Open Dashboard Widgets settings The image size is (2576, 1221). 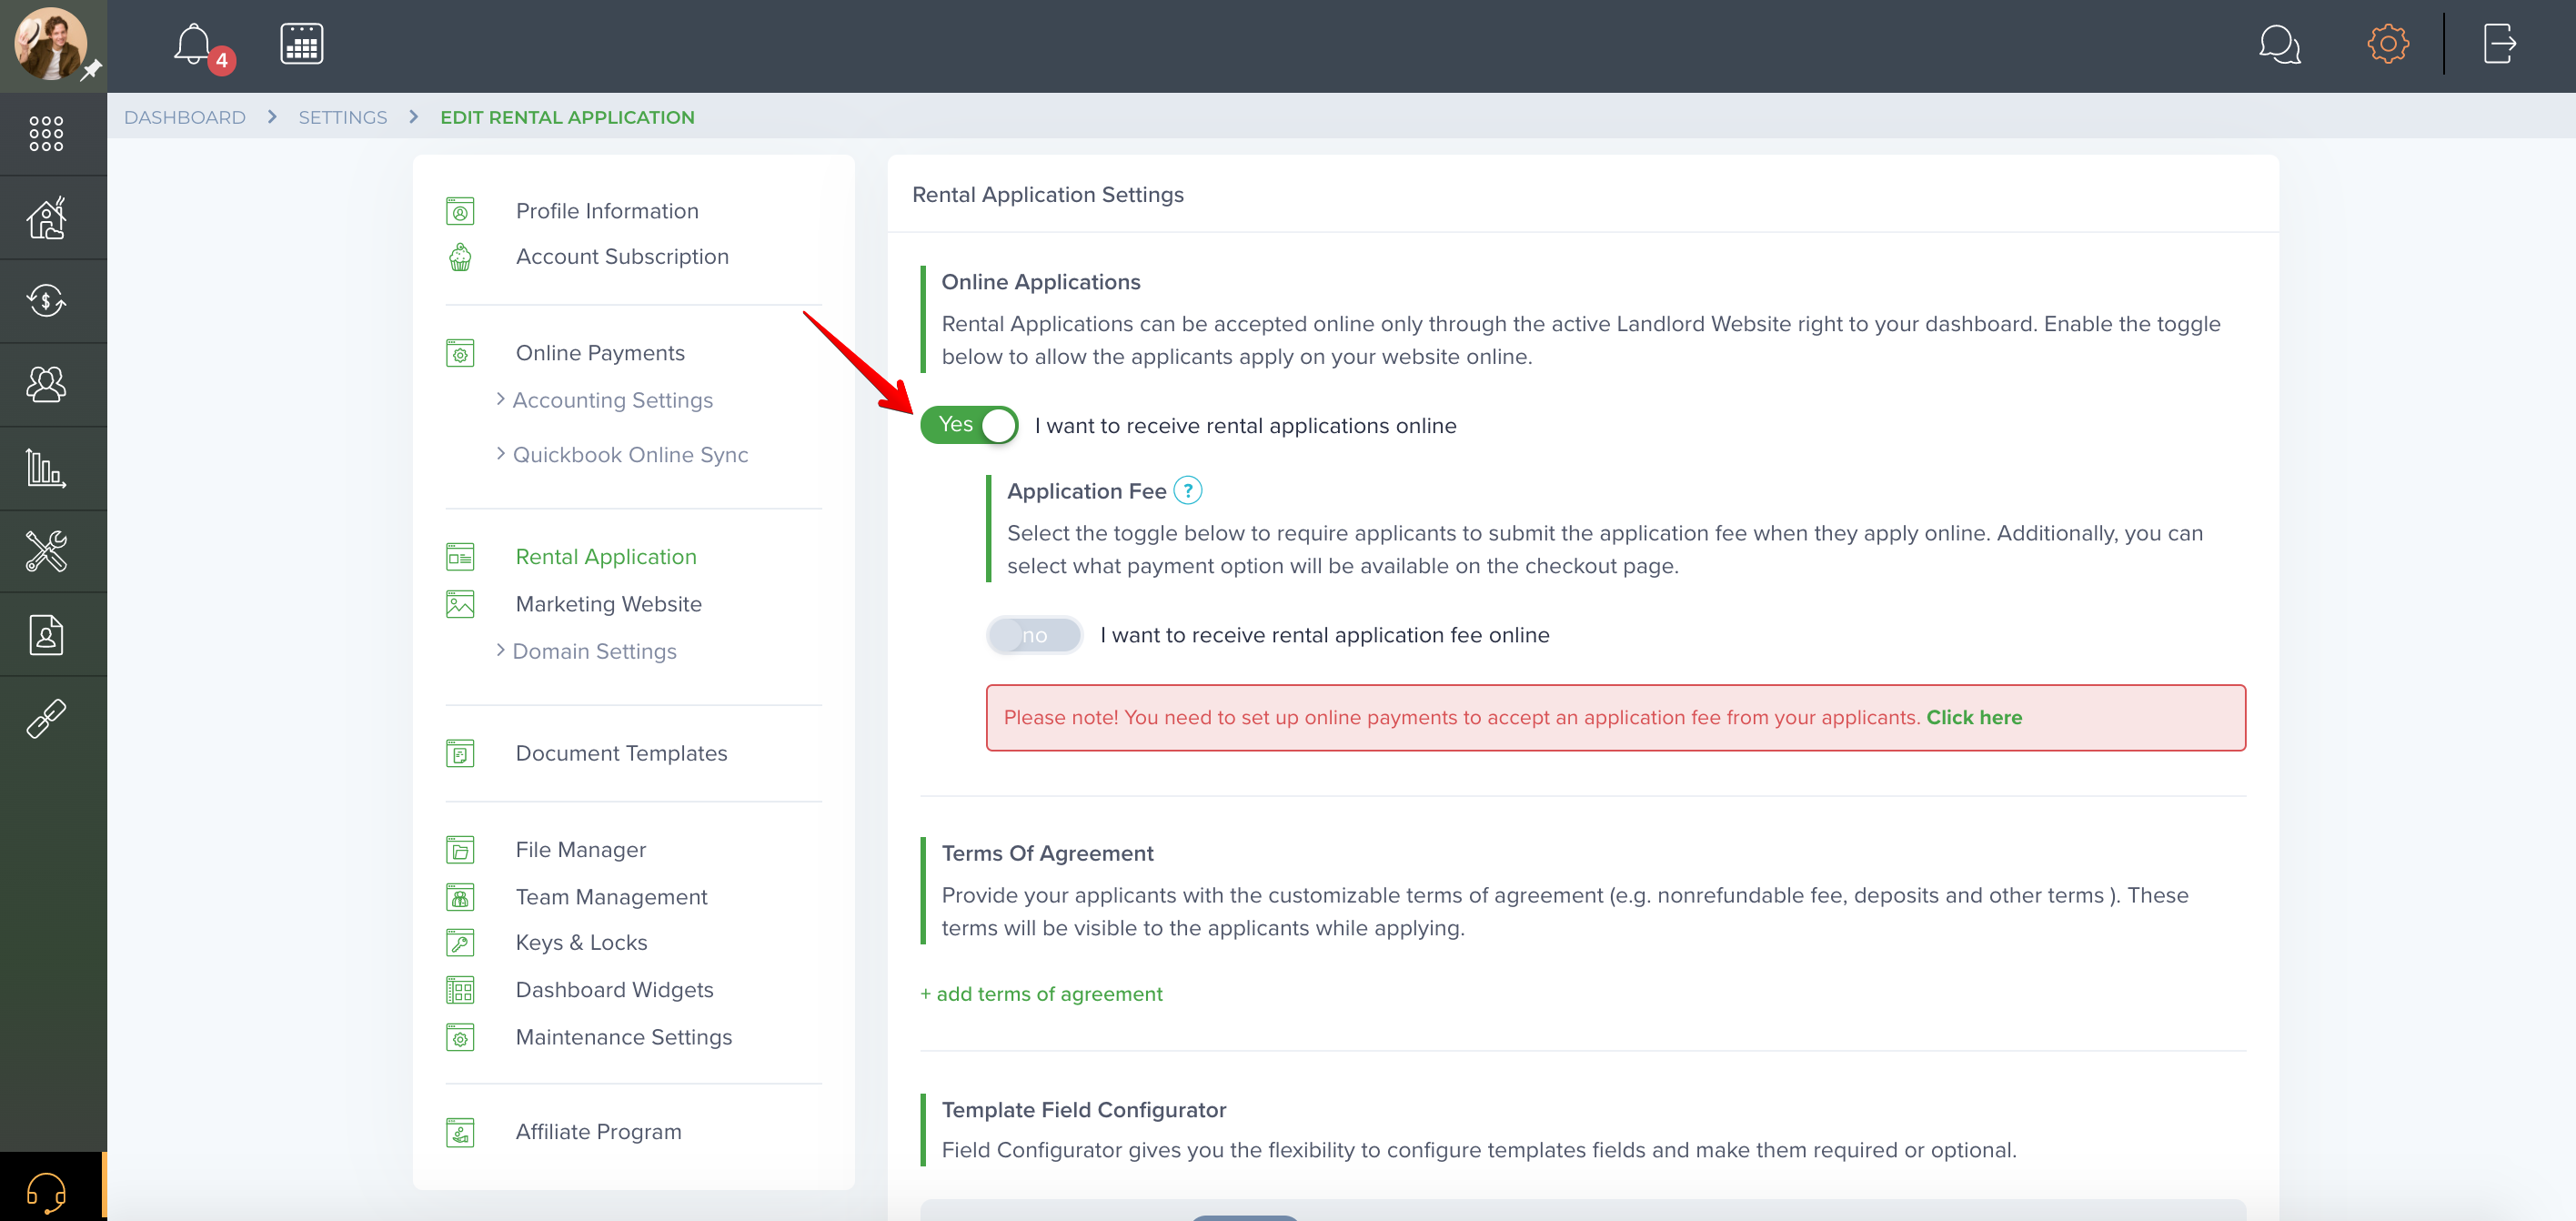click(x=615, y=990)
